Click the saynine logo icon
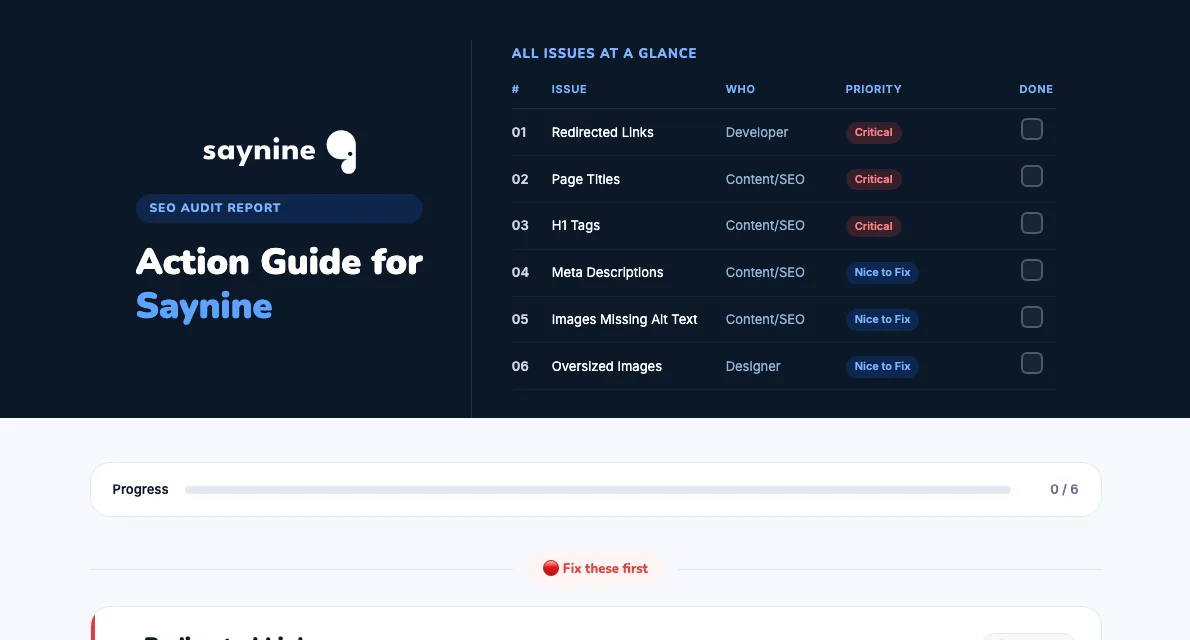 tap(342, 152)
